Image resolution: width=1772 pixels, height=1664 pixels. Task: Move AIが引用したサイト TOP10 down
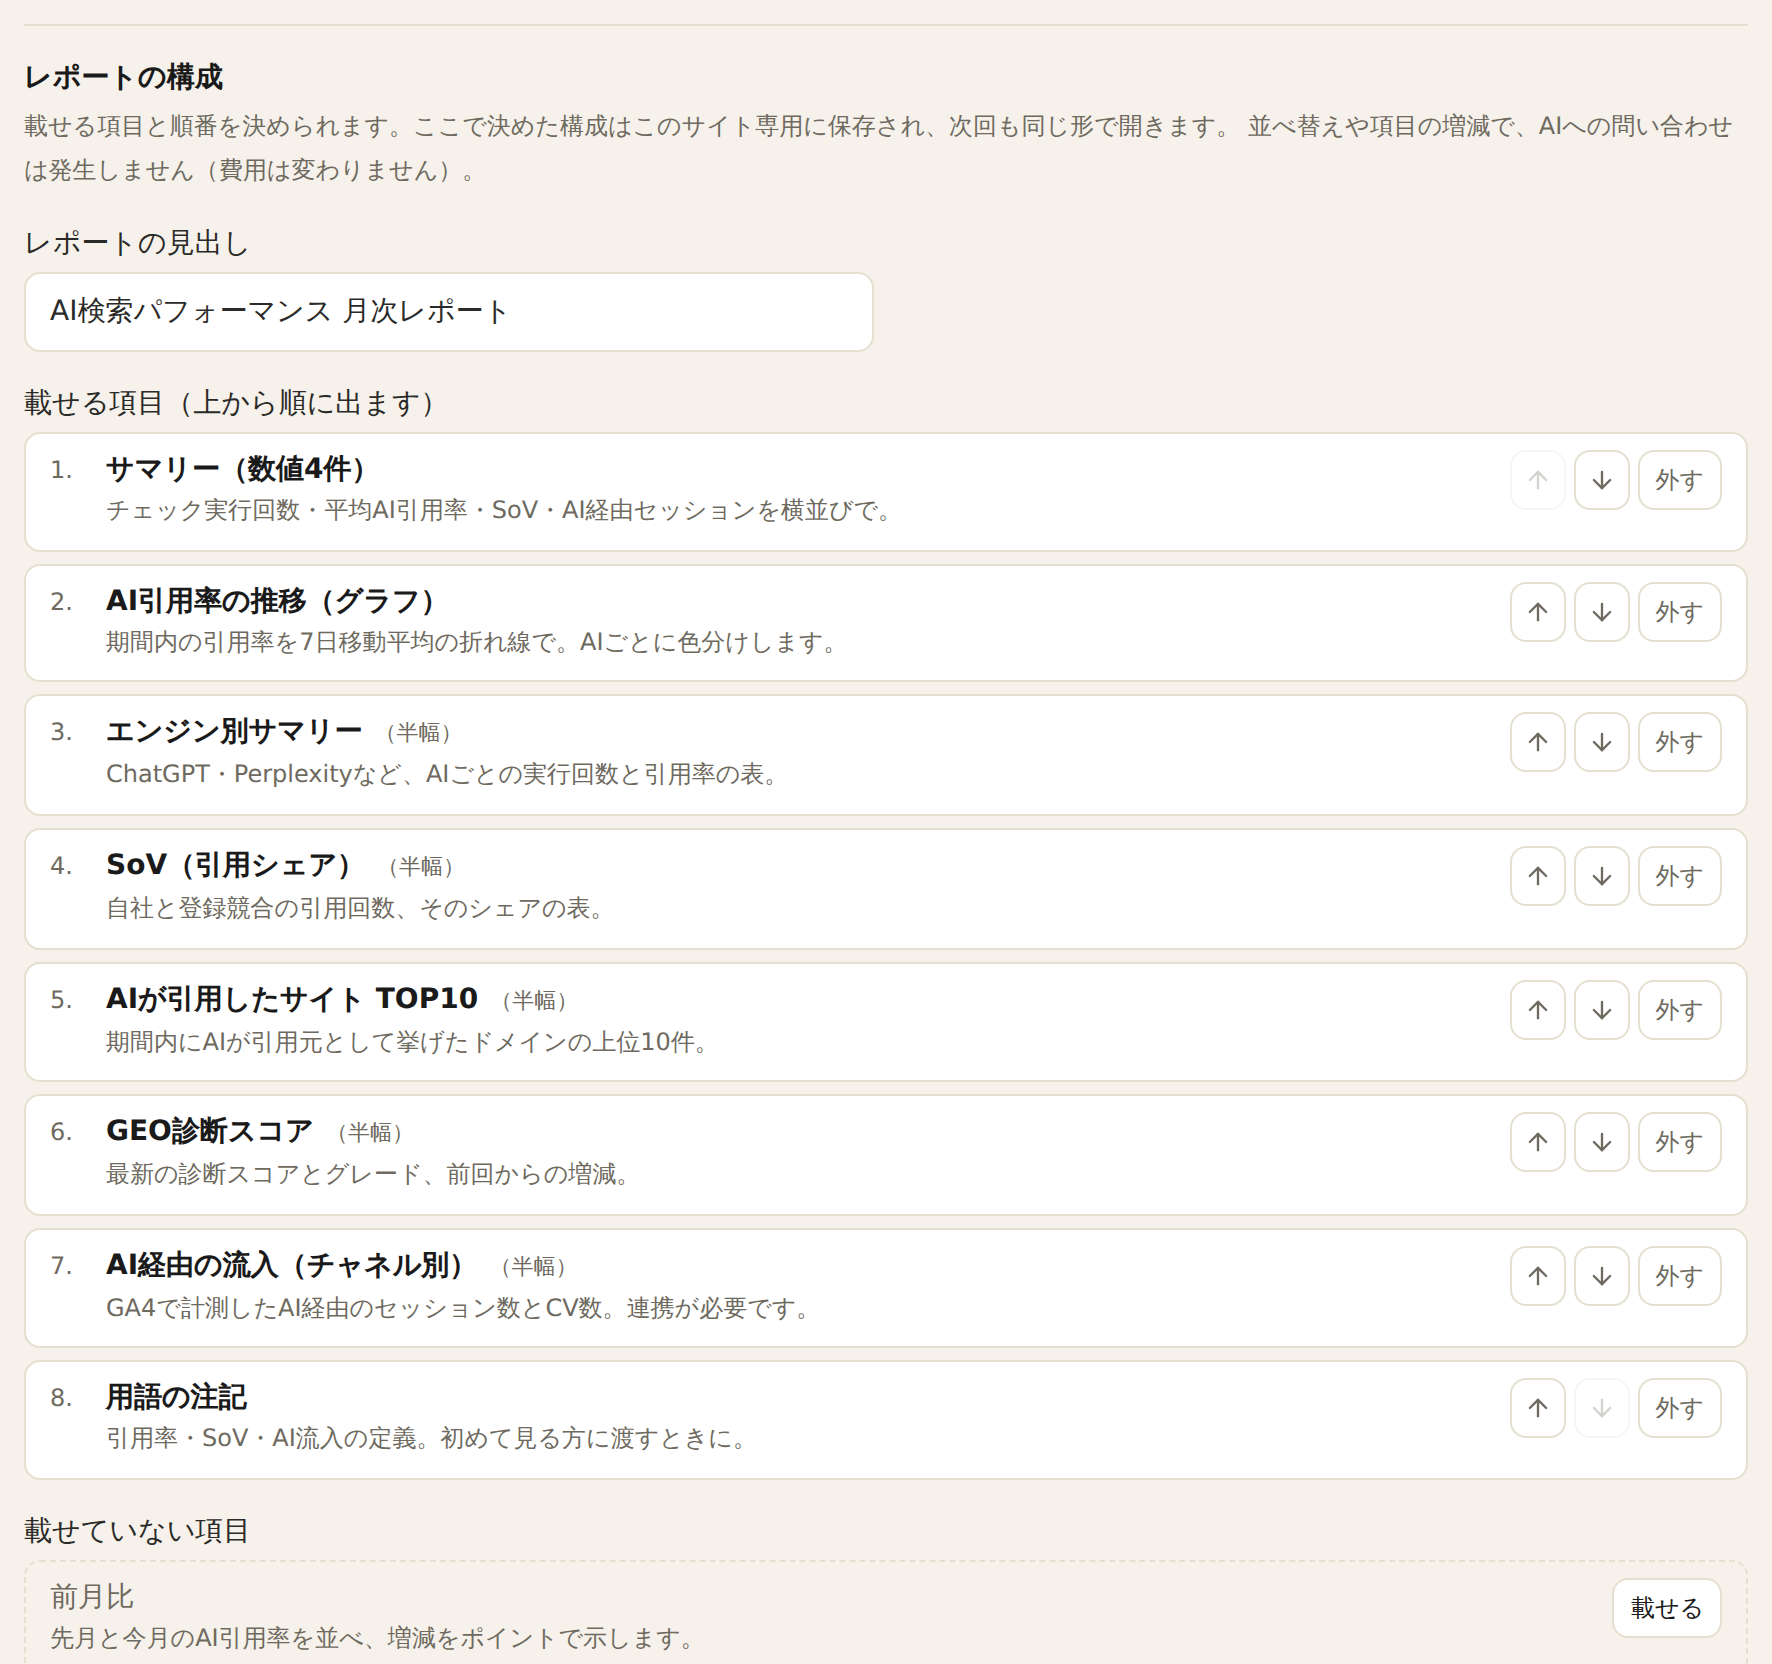[x=1602, y=1010]
